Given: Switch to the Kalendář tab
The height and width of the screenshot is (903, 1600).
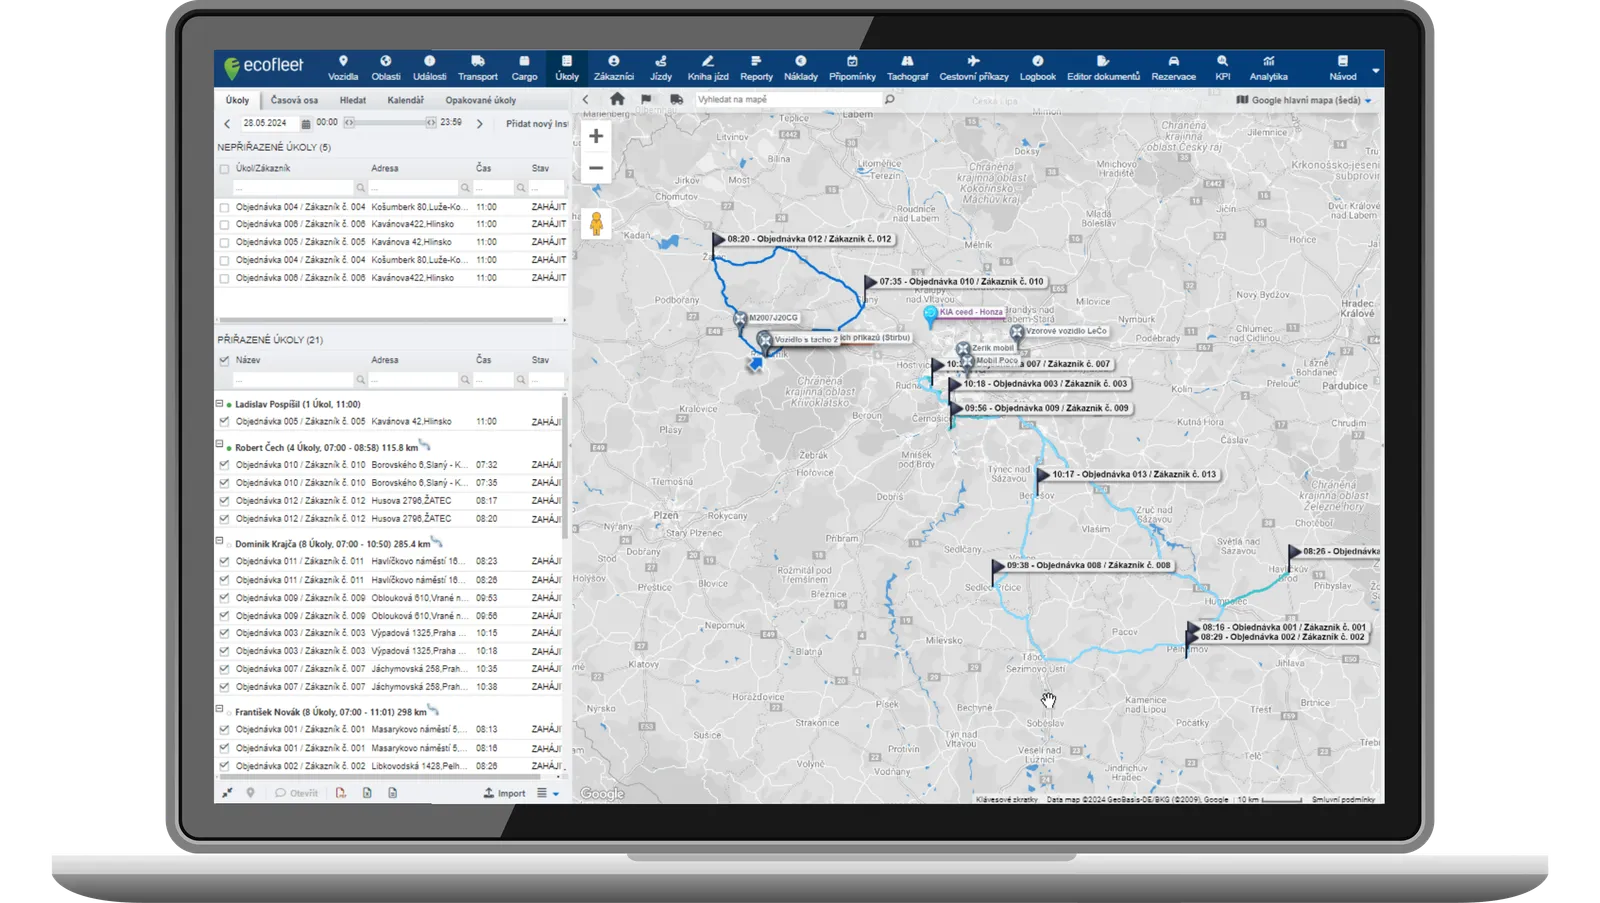Looking at the screenshot, I should pyautogui.click(x=405, y=100).
